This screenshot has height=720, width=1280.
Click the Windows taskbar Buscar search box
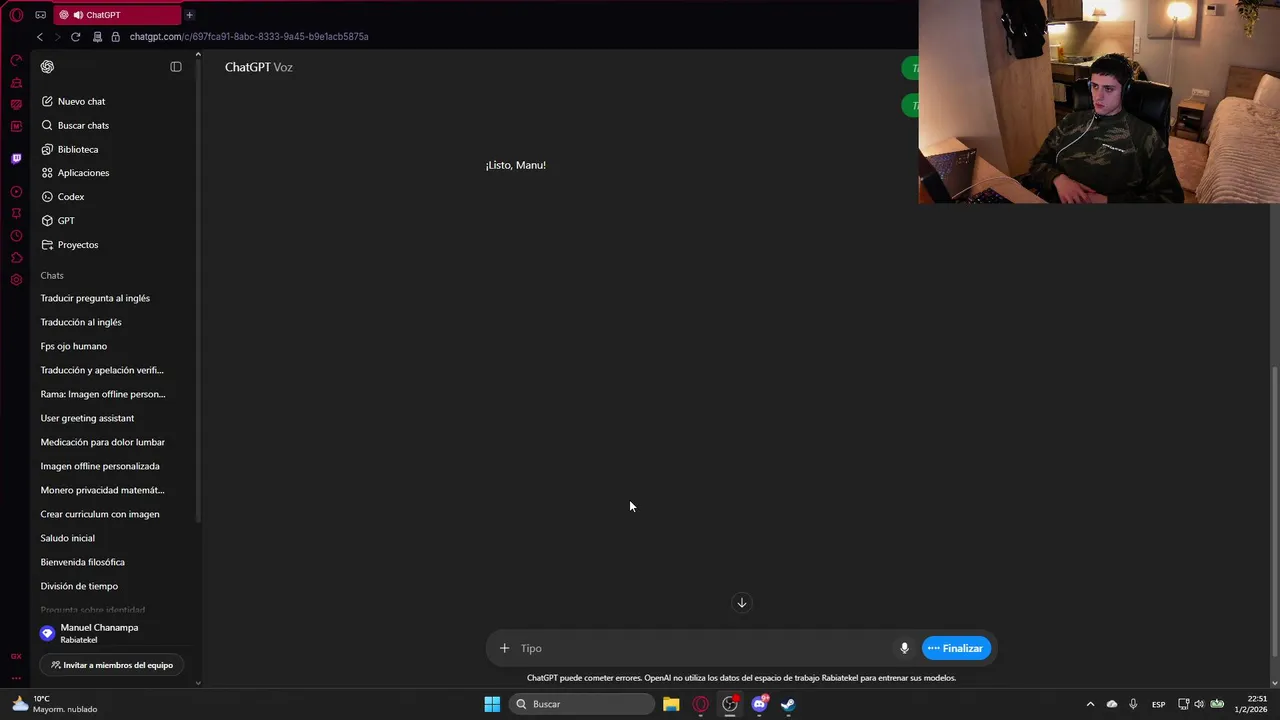coord(582,704)
